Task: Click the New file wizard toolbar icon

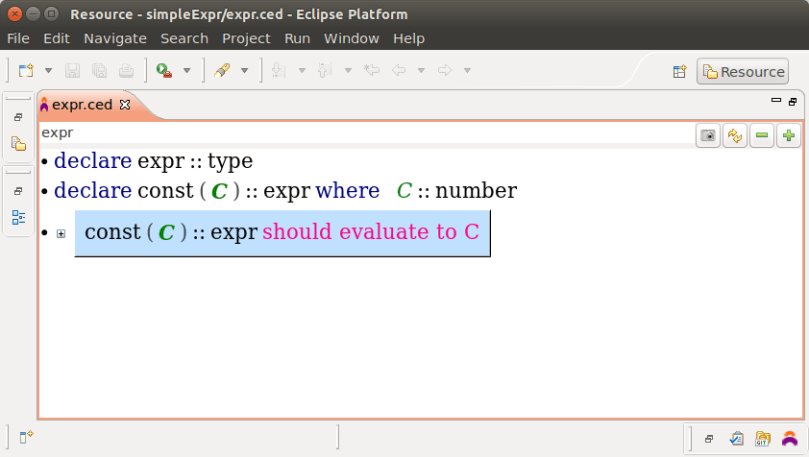Action: click(x=25, y=71)
